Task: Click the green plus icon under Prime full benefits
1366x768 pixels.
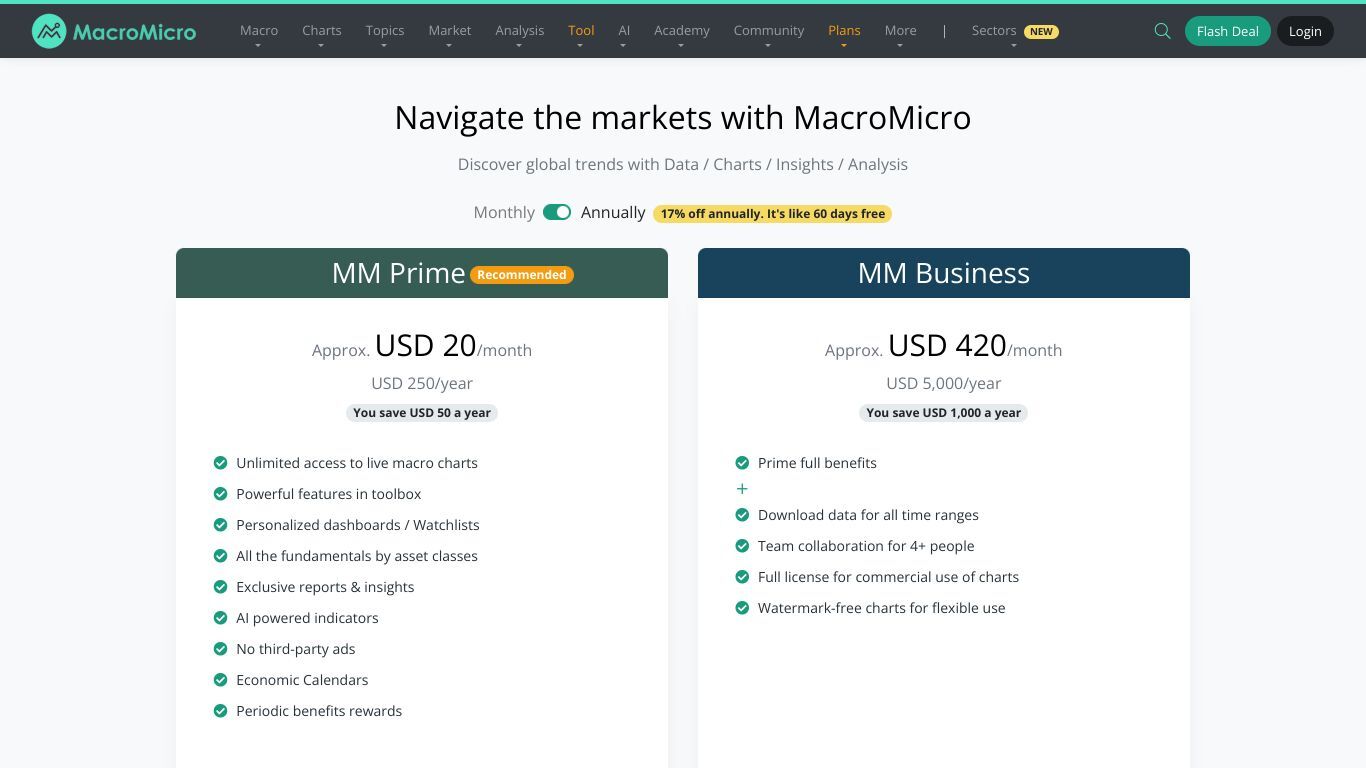Action: click(742, 489)
